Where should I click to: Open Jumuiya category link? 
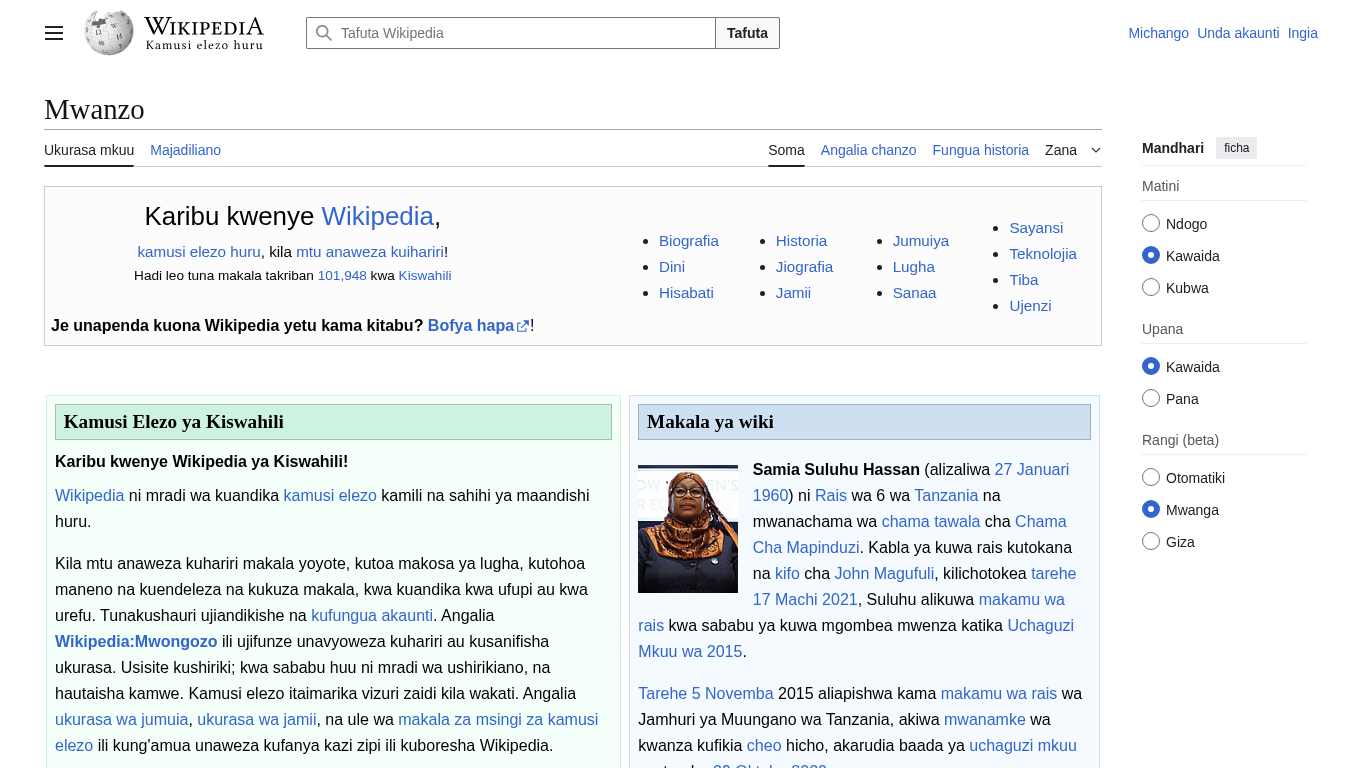[x=921, y=241]
